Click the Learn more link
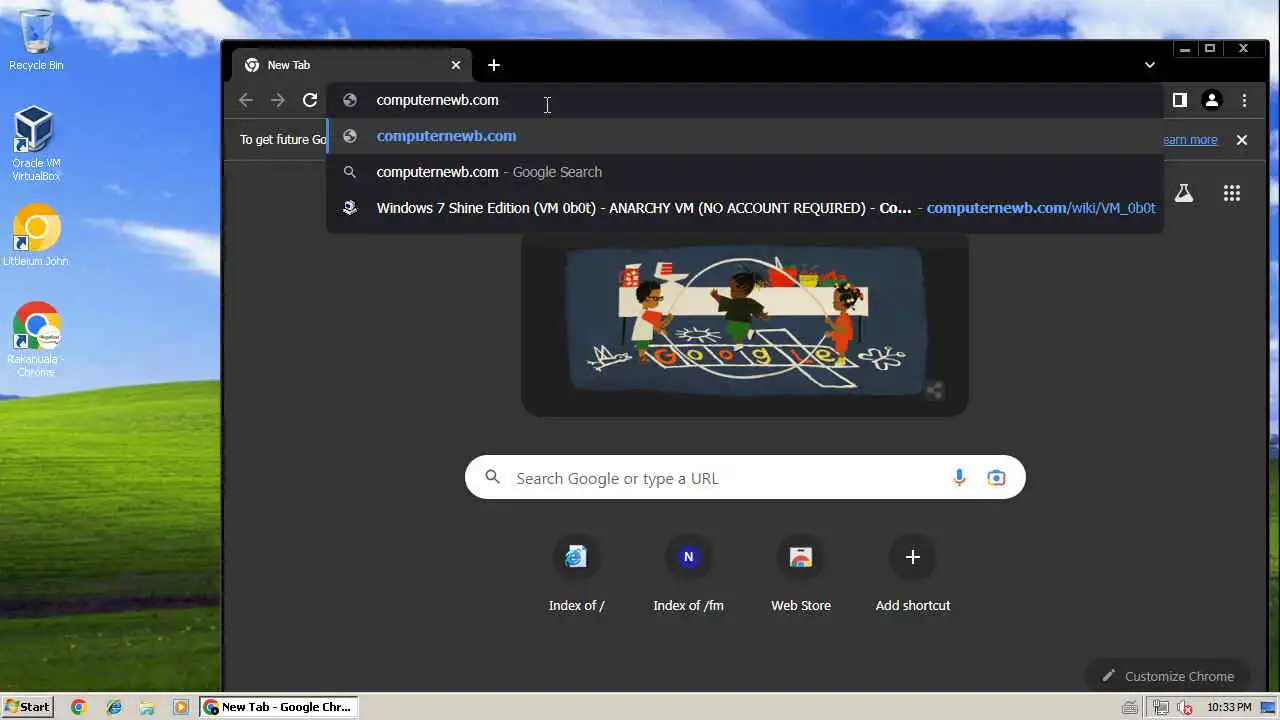The height and width of the screenshot is (720, 1280). (1190, 140)
